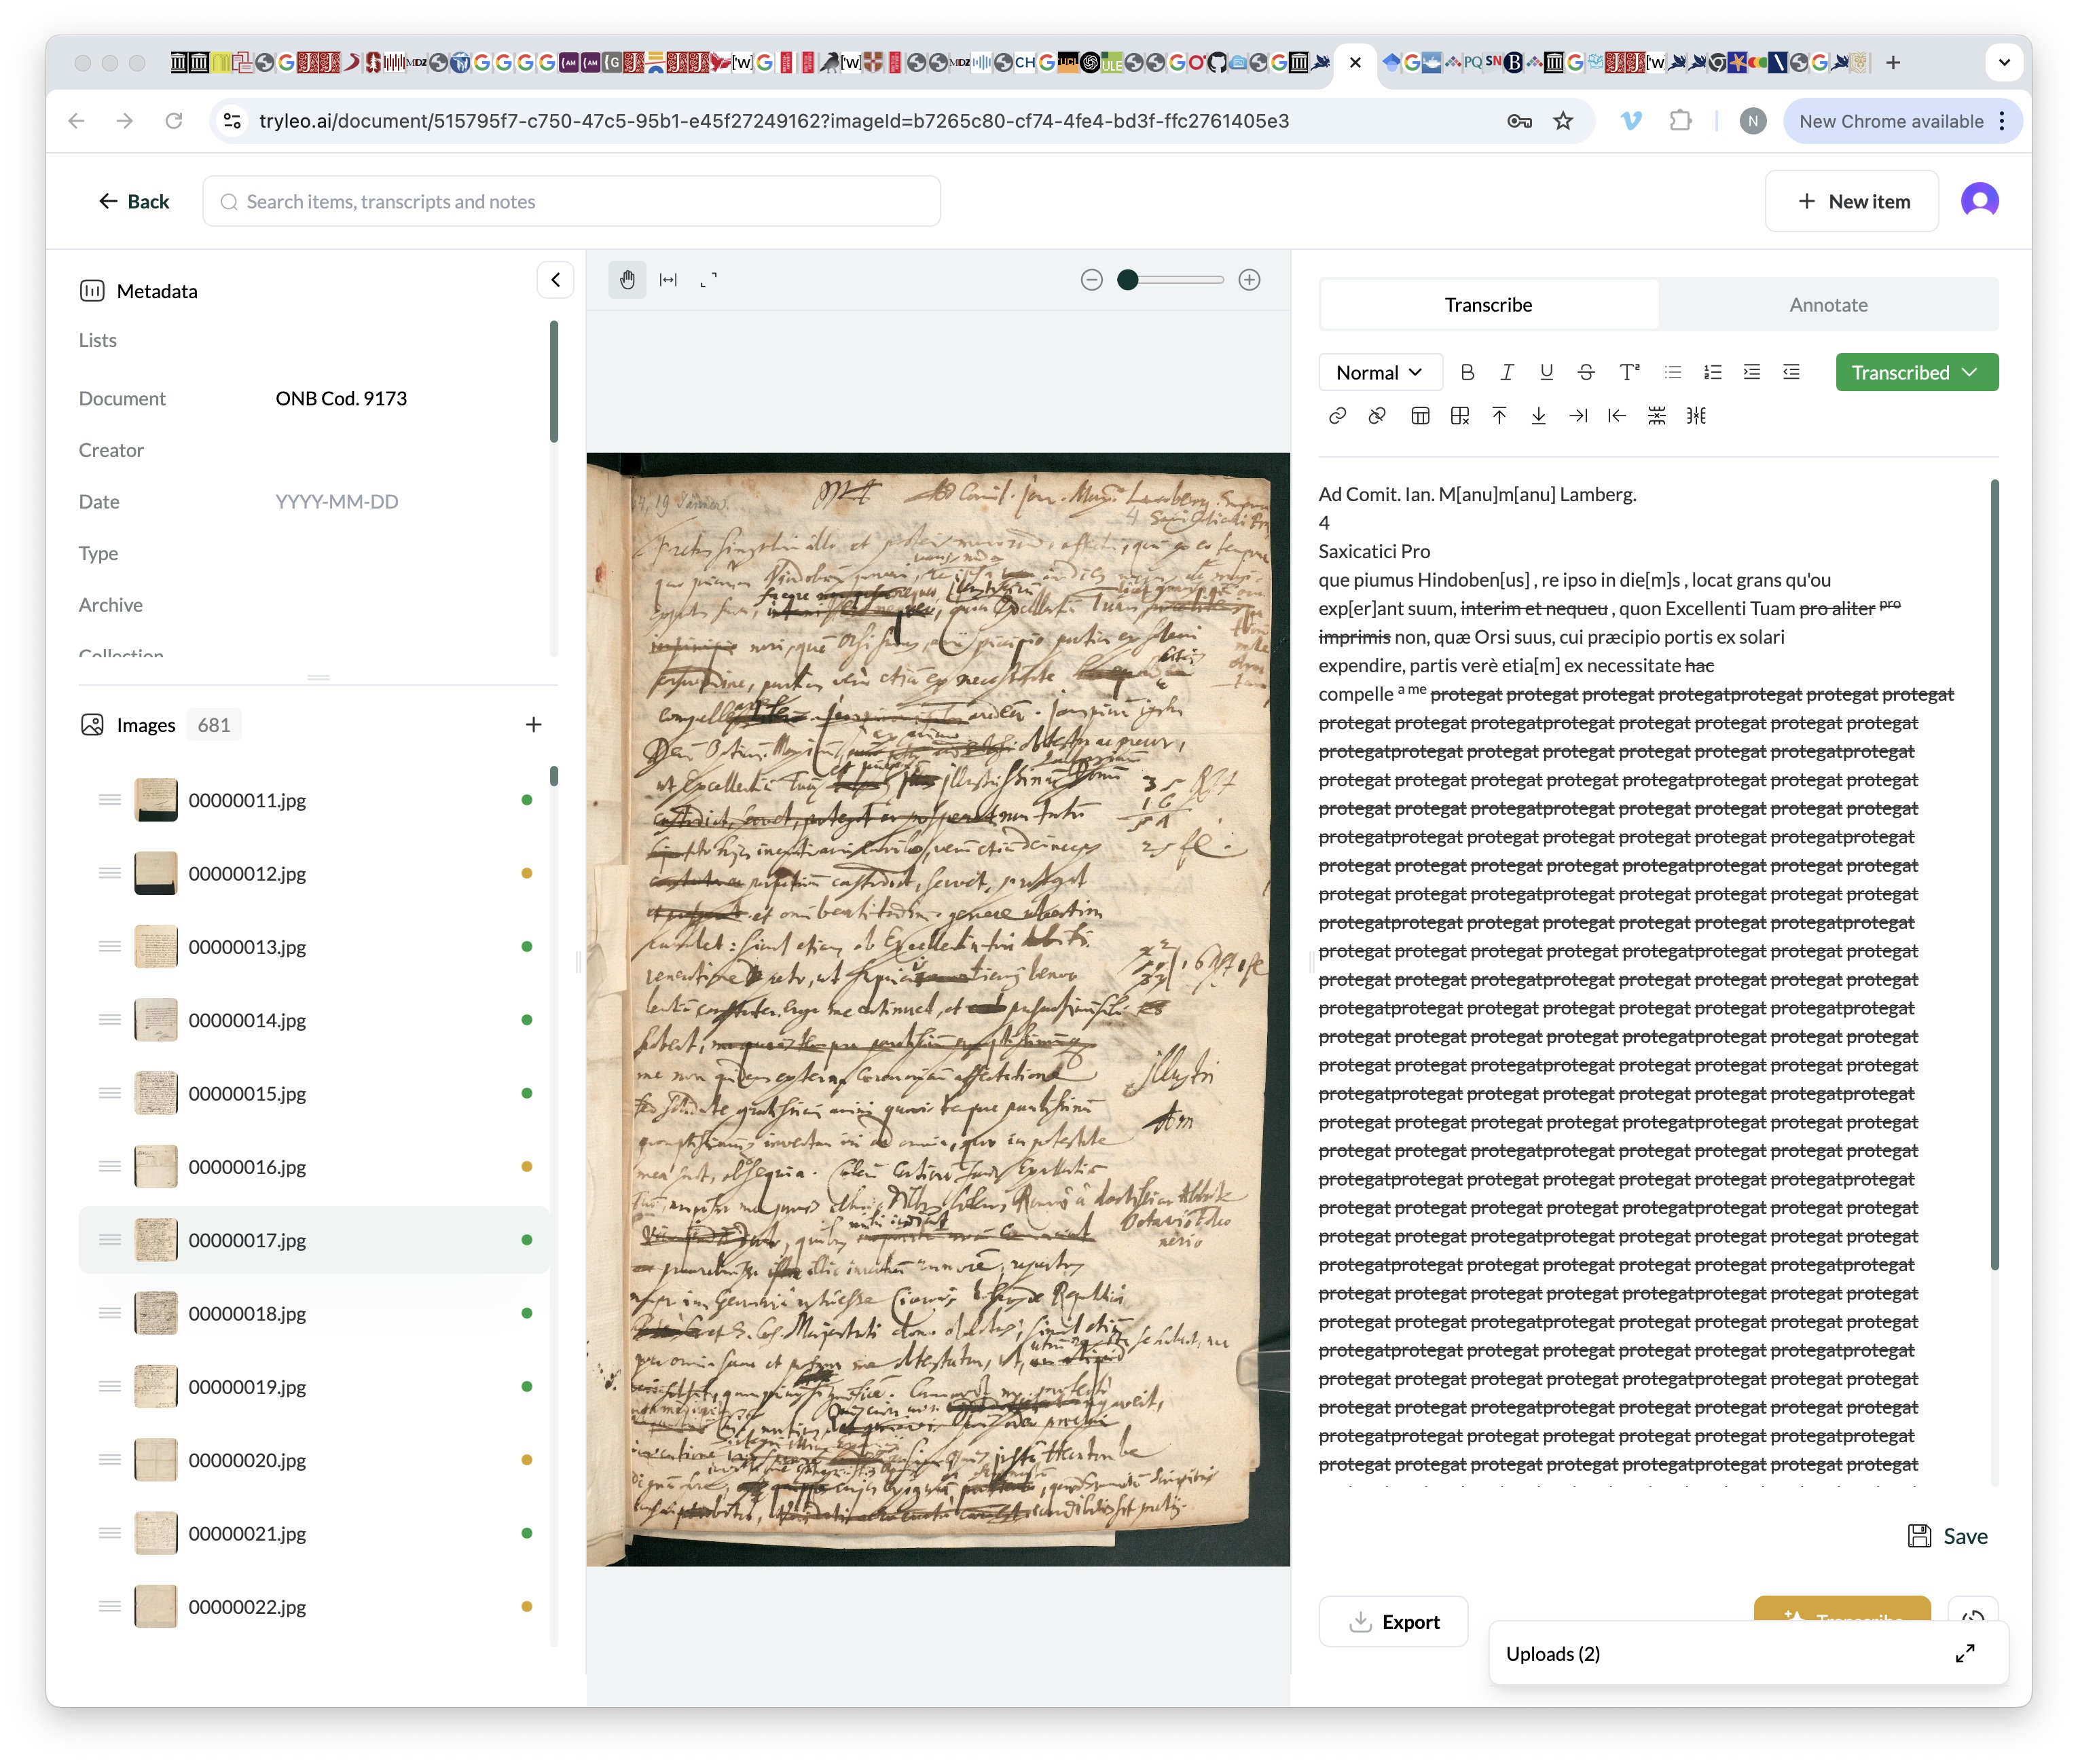The height and width of the screenshot is (1764, 2078).
Task: Toggle underline formatting
Action: coord(1546,373)
